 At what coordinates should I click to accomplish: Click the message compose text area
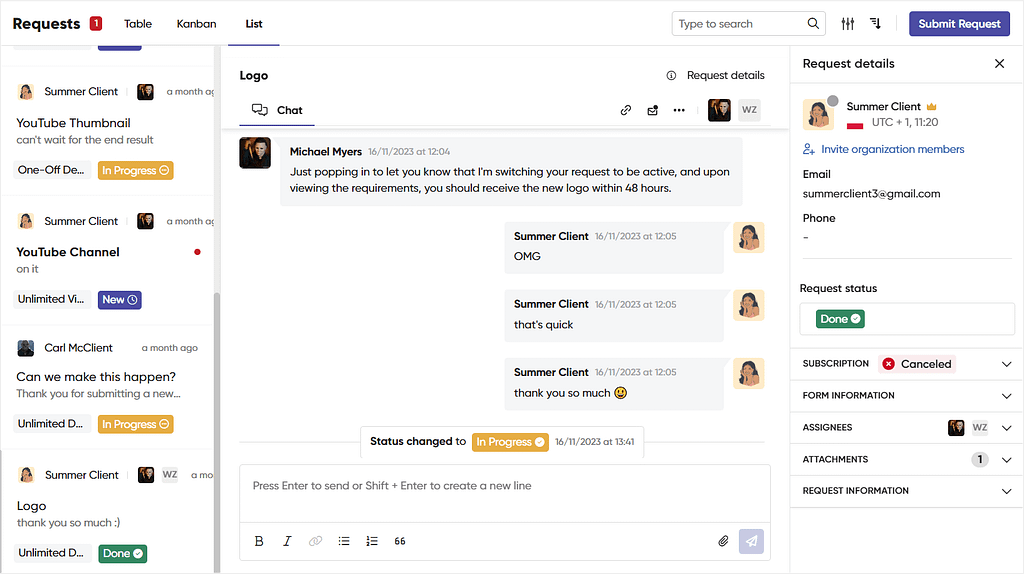pos(505,493)
